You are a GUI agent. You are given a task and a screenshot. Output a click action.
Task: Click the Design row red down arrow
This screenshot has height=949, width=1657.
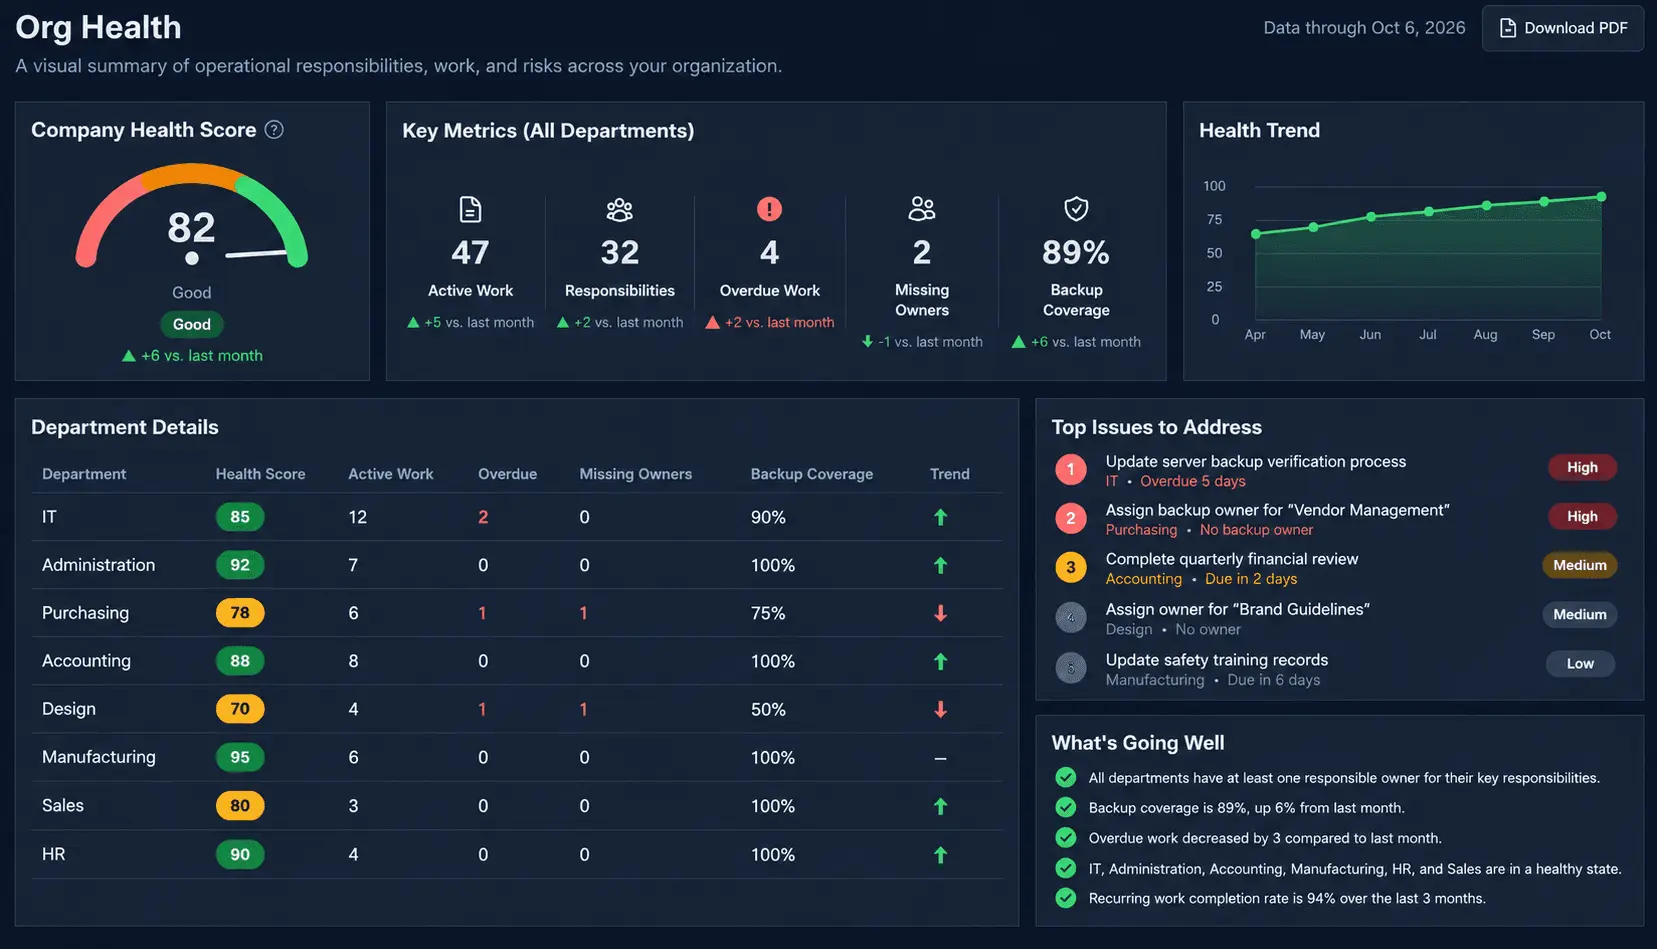[x=940, y=709]
